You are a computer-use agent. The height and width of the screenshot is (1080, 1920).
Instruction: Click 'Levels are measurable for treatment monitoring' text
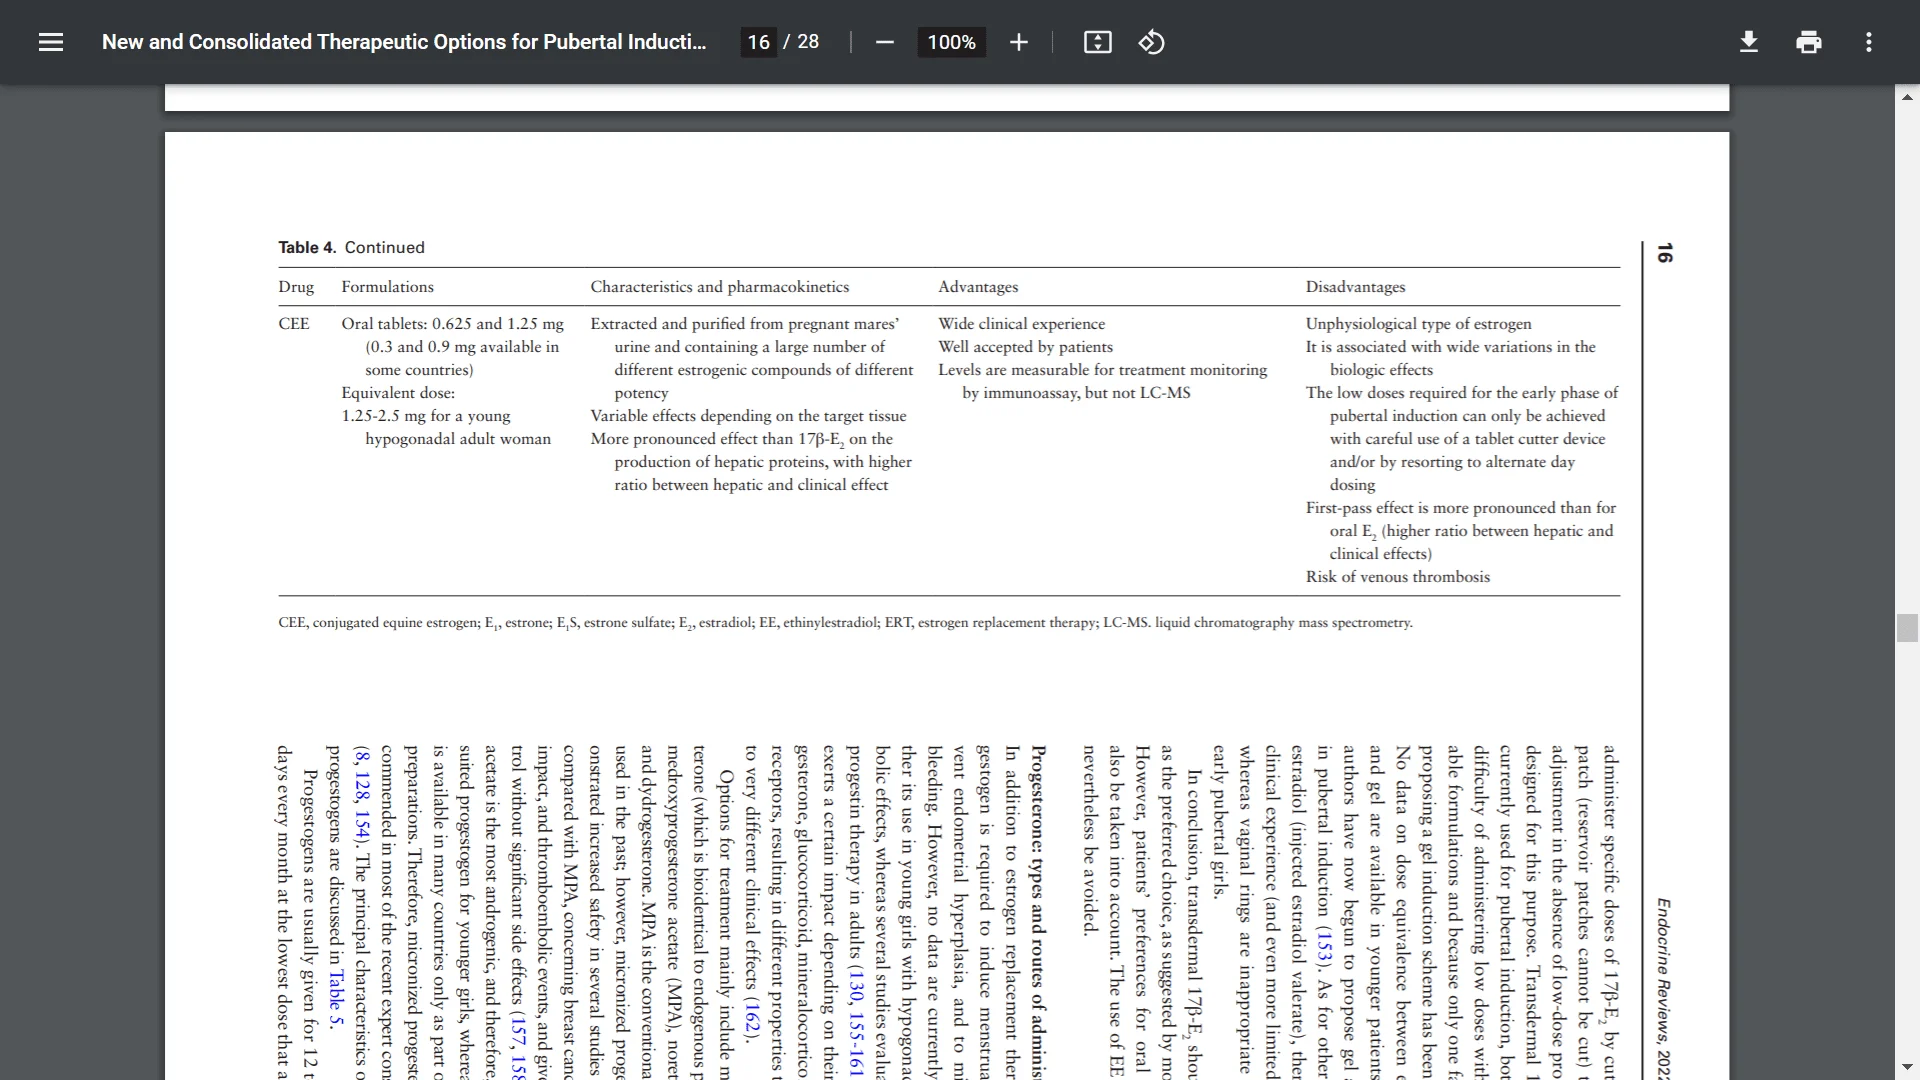coord(1102,370)
